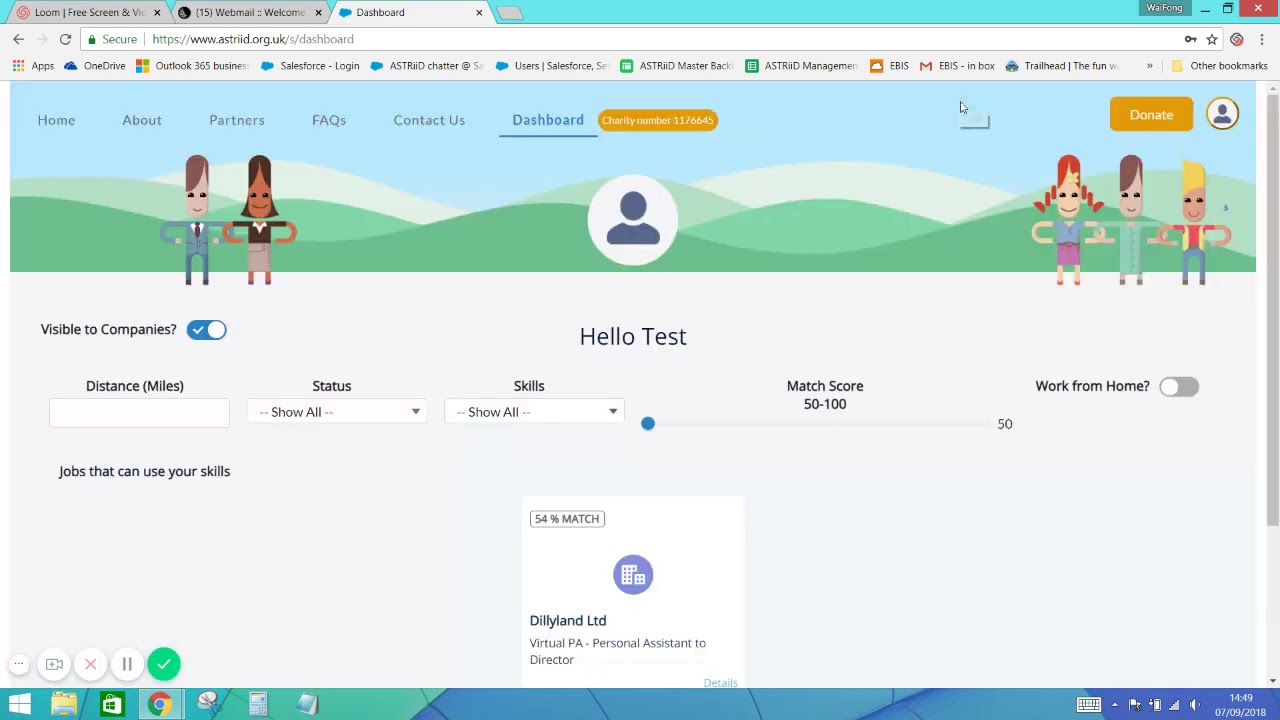This screenshot has height=720, width=1280.
Task: Click the Donate button
Action: pos(1151,114)
